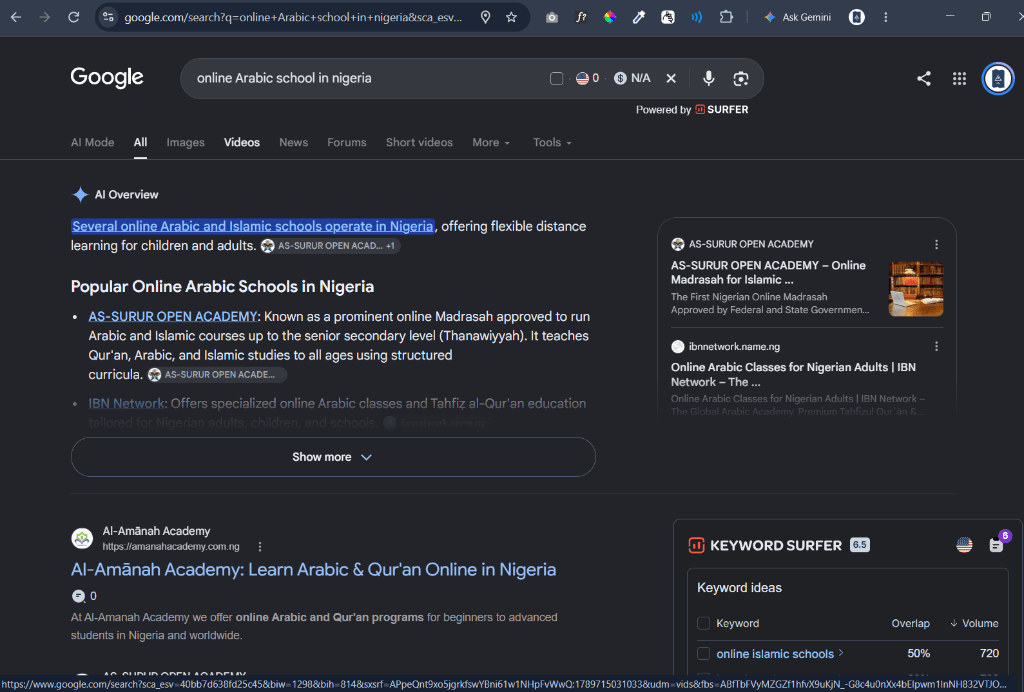The image size is (1024, 692).
Task: Open Chrome three-dot menu
Action: click(886, 17)
